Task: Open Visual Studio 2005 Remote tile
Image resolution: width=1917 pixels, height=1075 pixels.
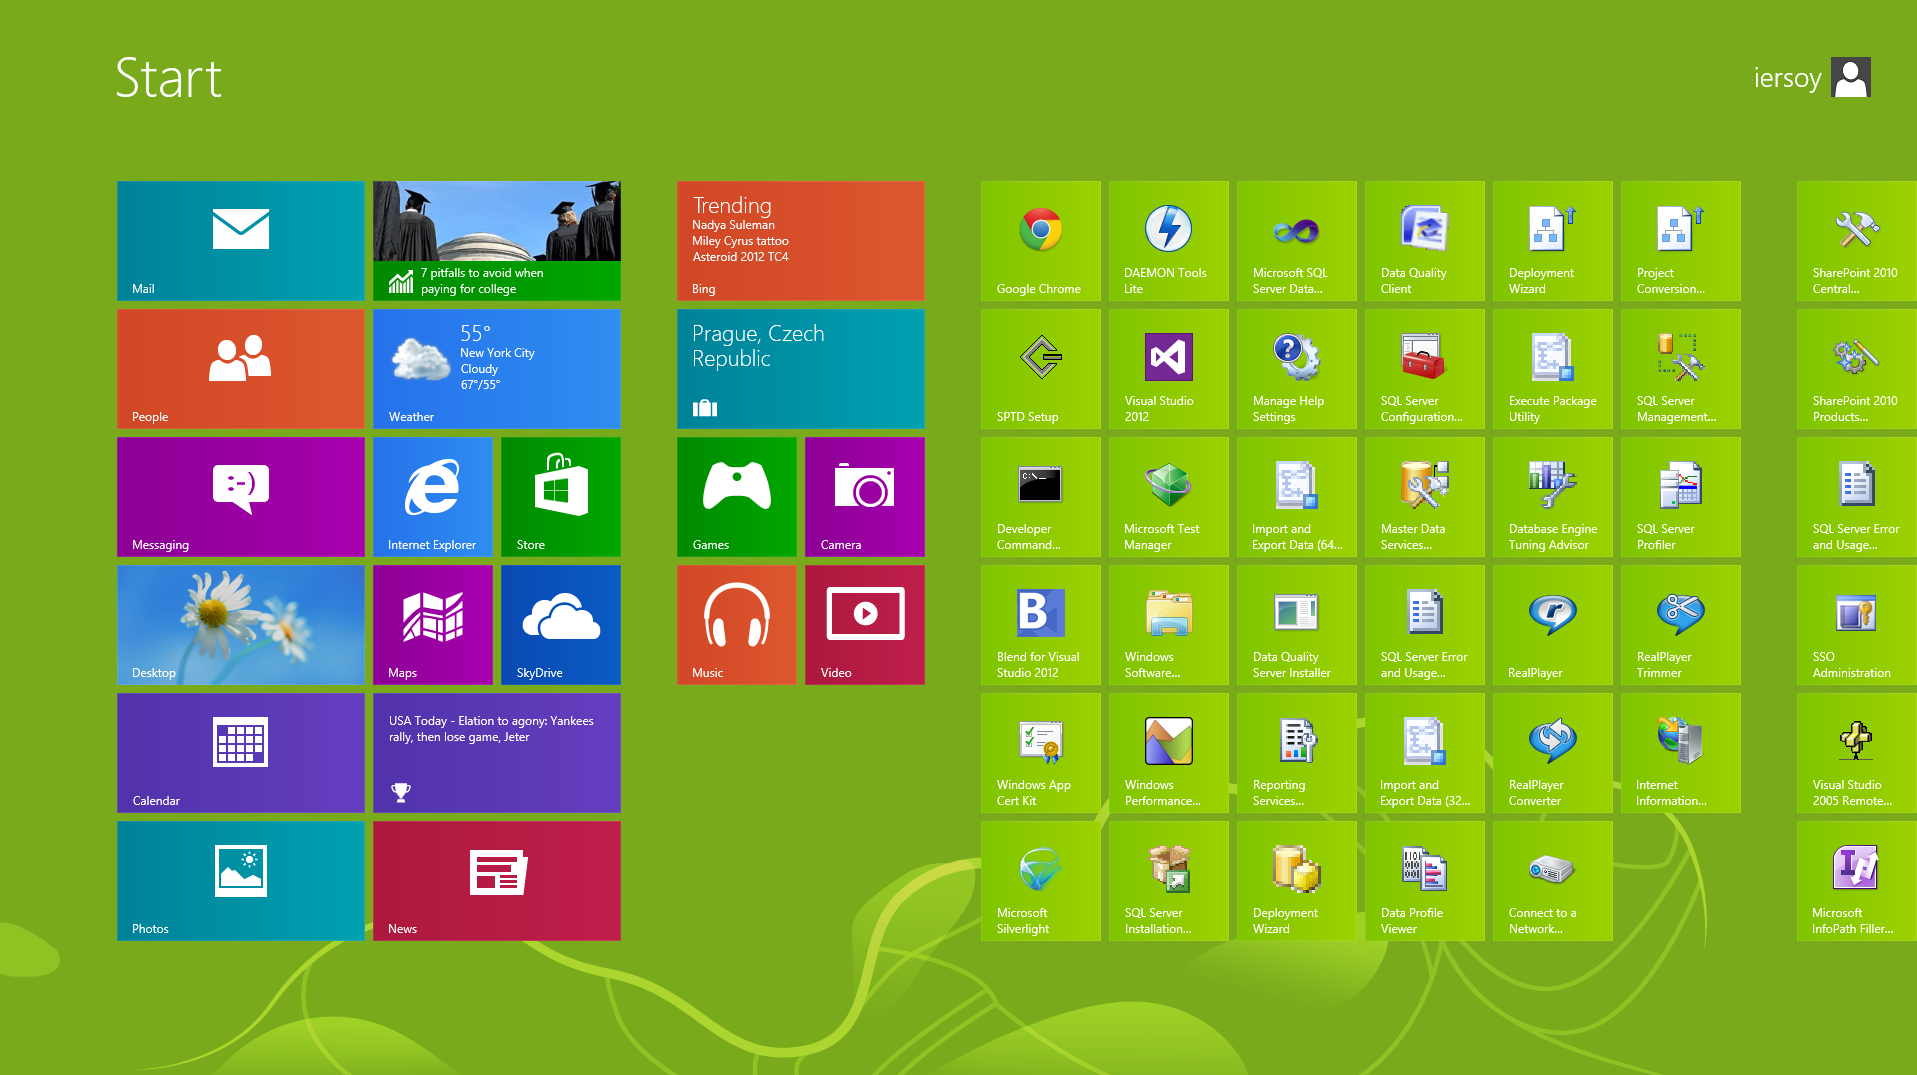Action: coord(1857,753)
